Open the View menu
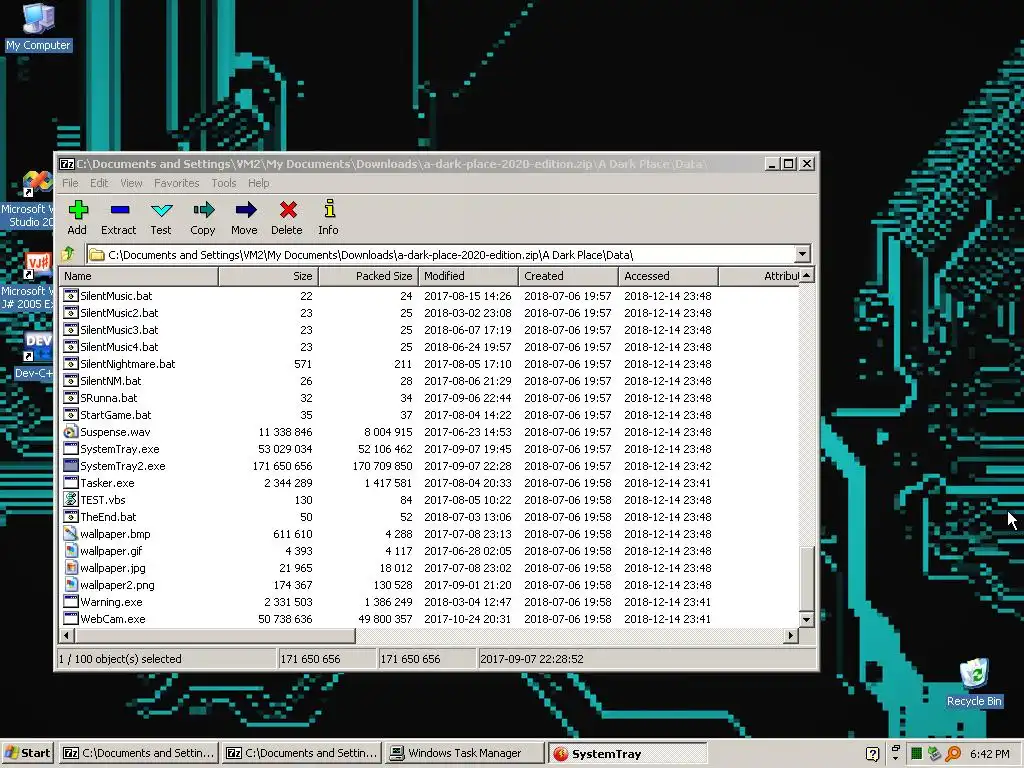The width and height of the screenshot is (1024, 768). [131, 183]
